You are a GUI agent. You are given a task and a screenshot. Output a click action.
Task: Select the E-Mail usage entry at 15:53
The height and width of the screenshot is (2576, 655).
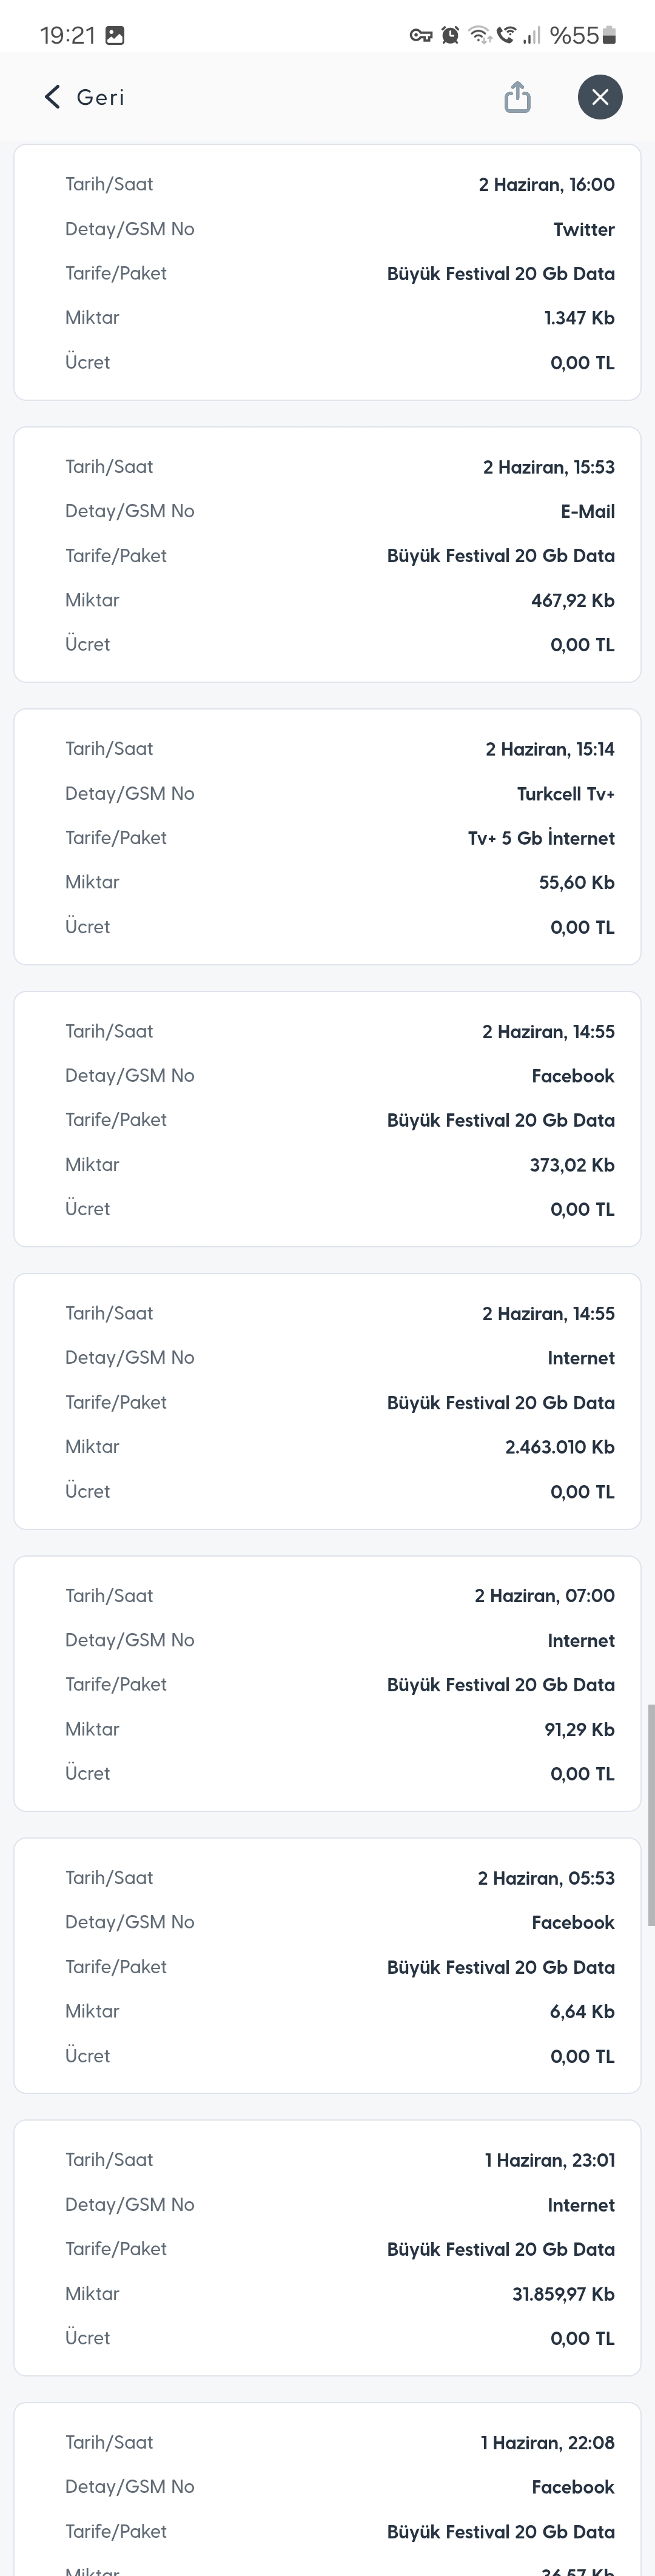tap(327, 555)
